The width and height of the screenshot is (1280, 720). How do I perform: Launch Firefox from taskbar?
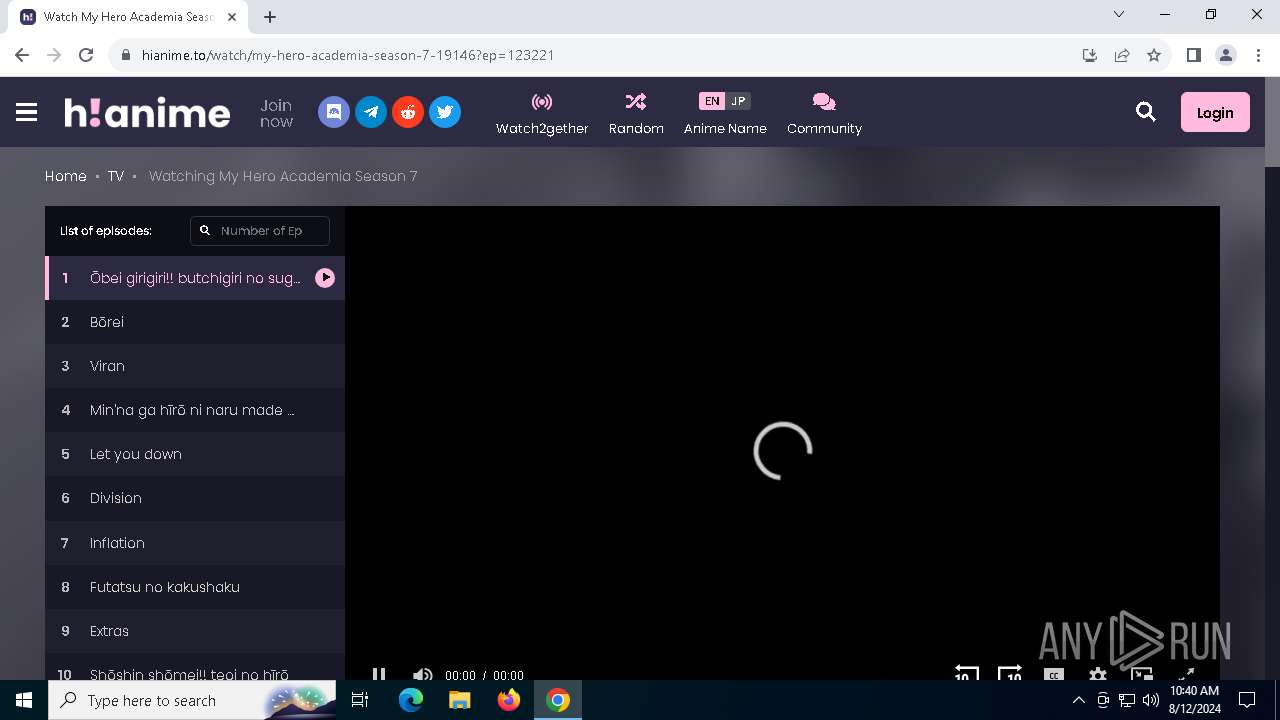[509, 700]
